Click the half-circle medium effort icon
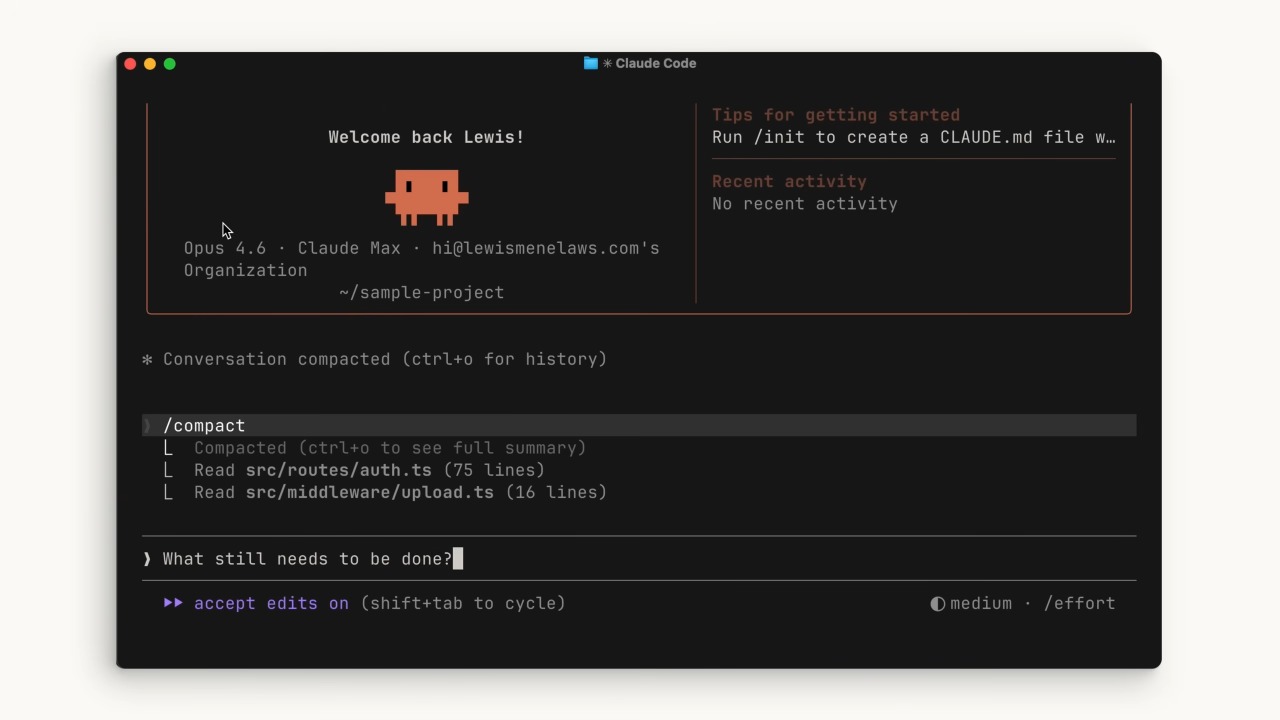Viewport: 1280px width, 720px height. coord(938,604)
